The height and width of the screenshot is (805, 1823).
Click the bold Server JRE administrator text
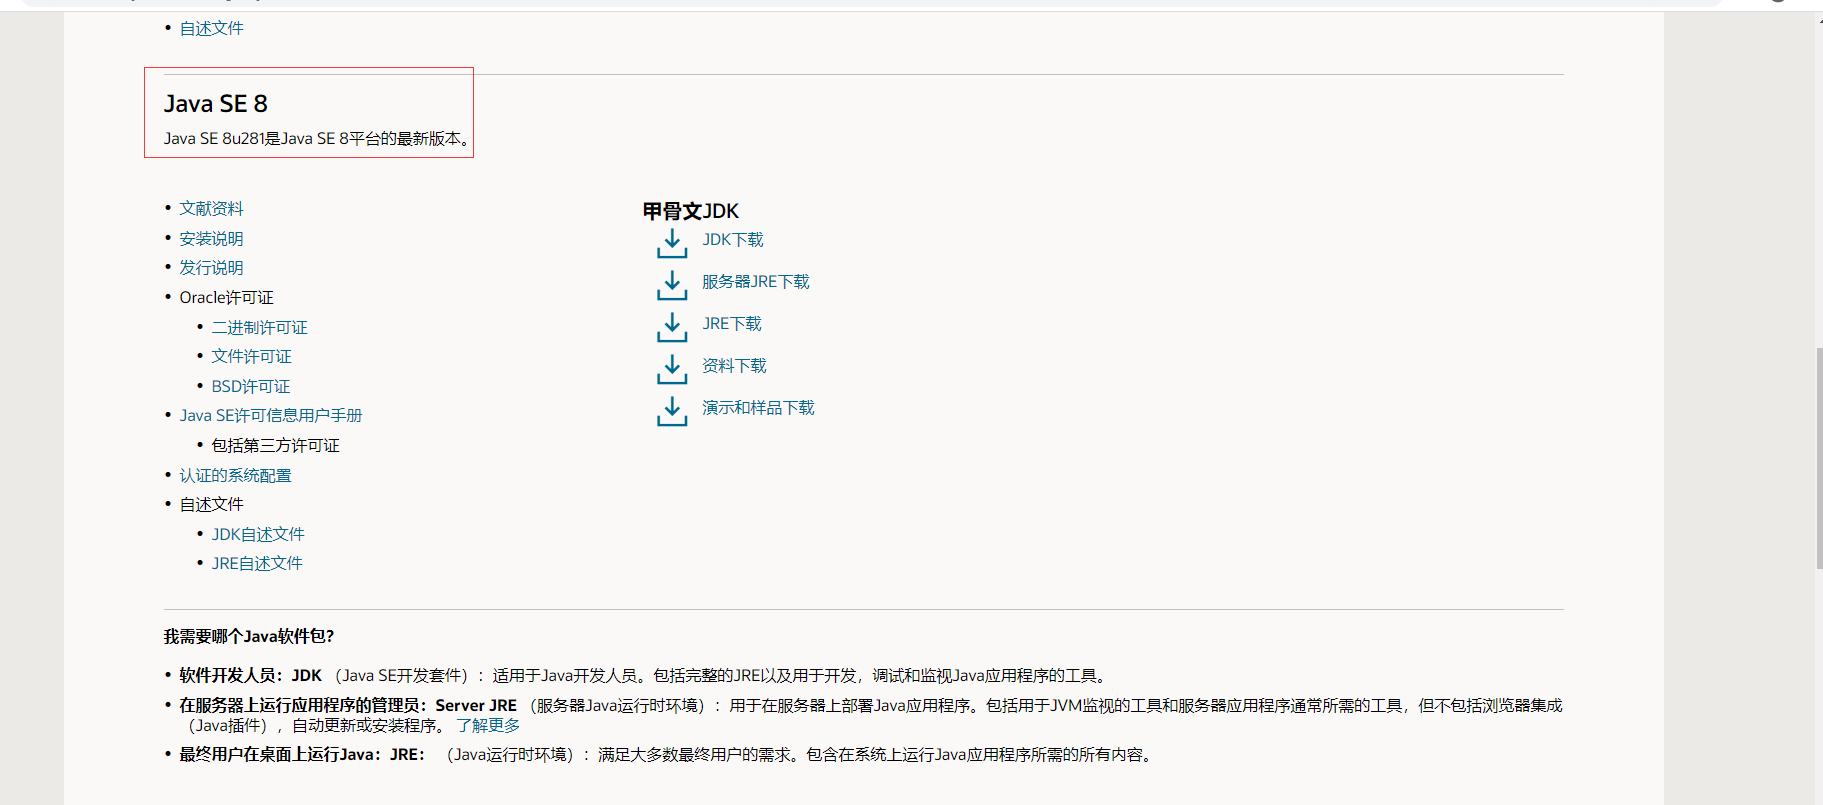(348, 706)
